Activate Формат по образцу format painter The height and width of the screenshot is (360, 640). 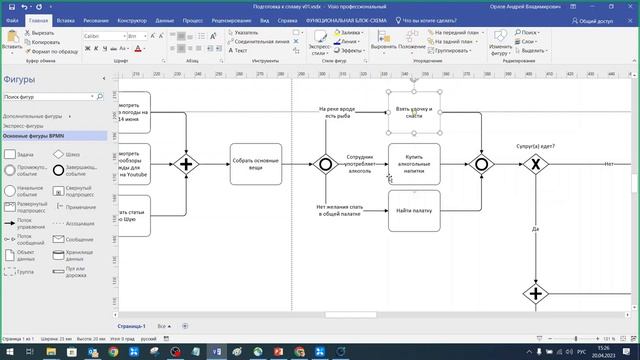[x=51, y=51]
